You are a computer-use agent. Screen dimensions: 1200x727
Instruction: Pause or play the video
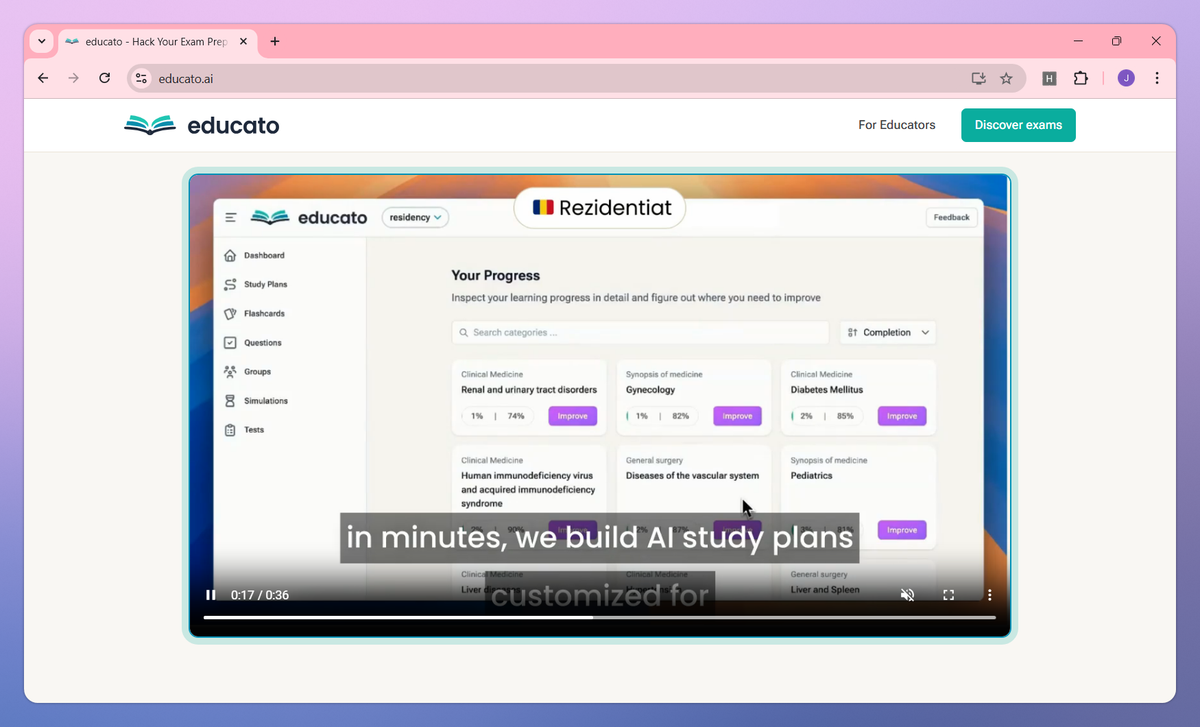click(211, 595)
